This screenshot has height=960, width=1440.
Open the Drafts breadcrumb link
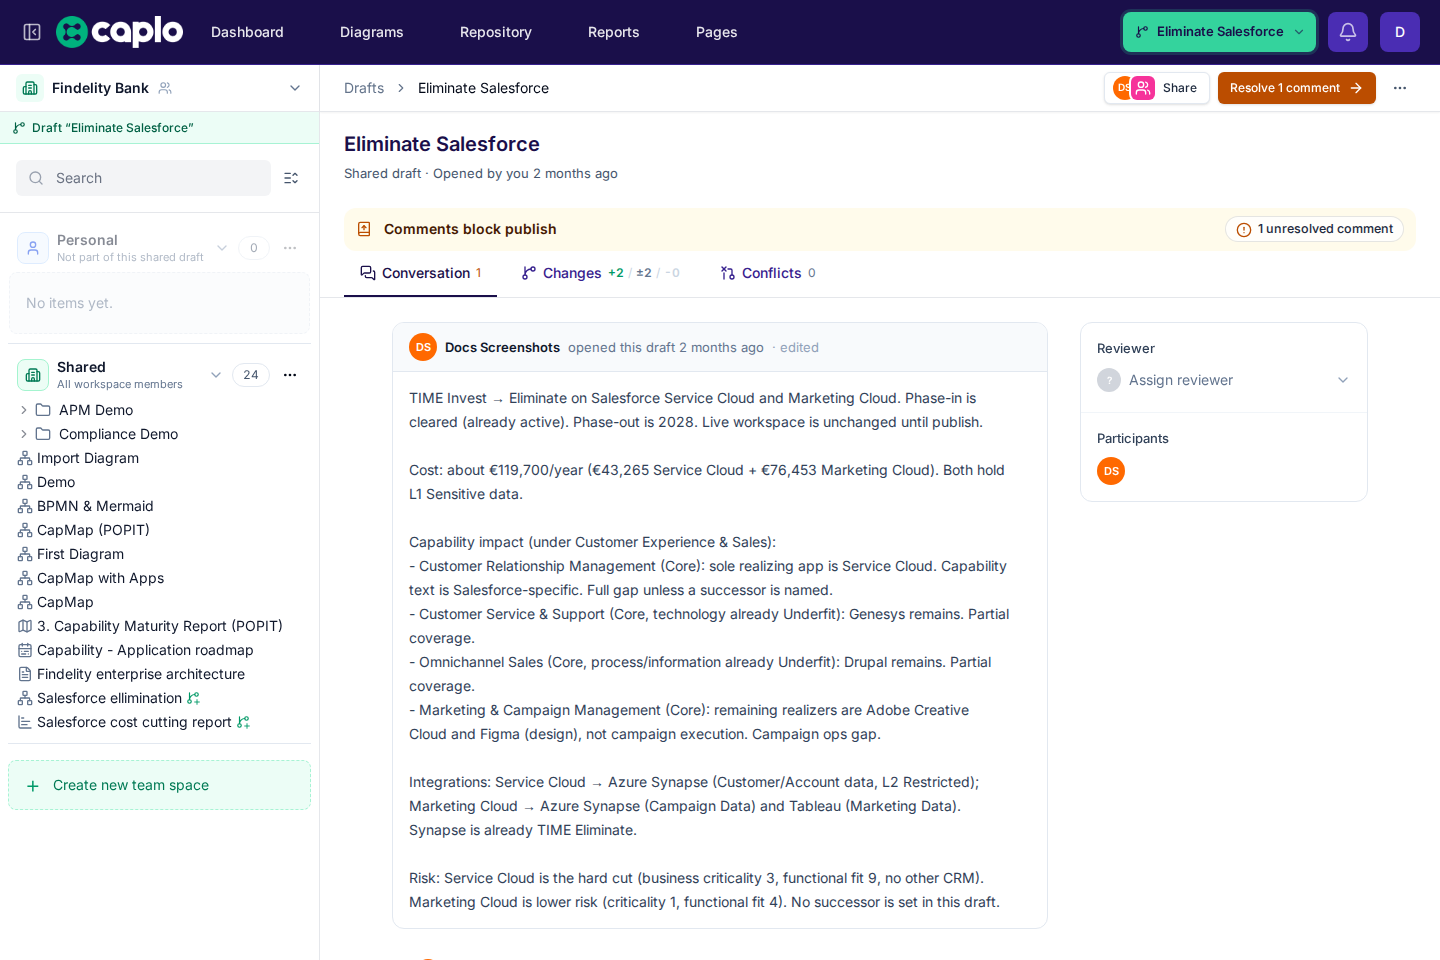click(x=364, y=88)
